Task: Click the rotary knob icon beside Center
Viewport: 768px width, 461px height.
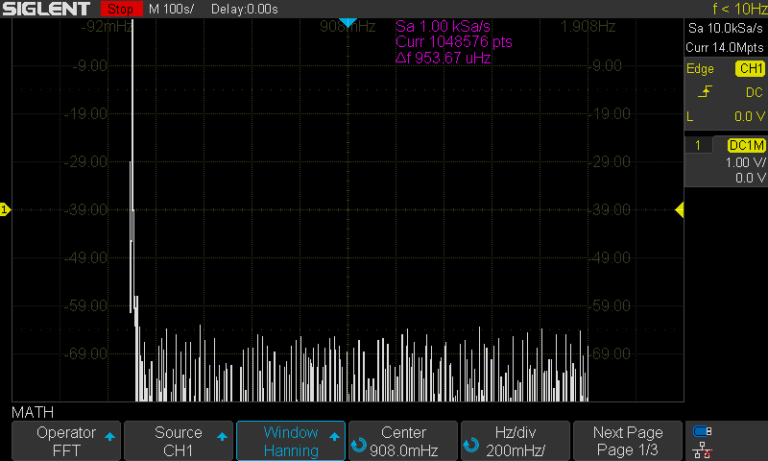Action: (x=358, y=442)
